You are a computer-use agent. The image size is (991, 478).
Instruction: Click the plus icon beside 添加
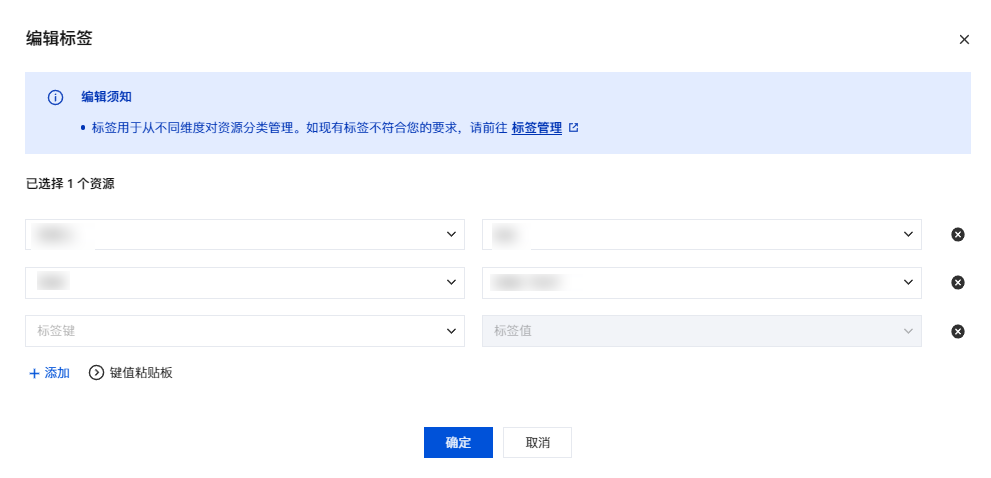[x=34, y=373]
